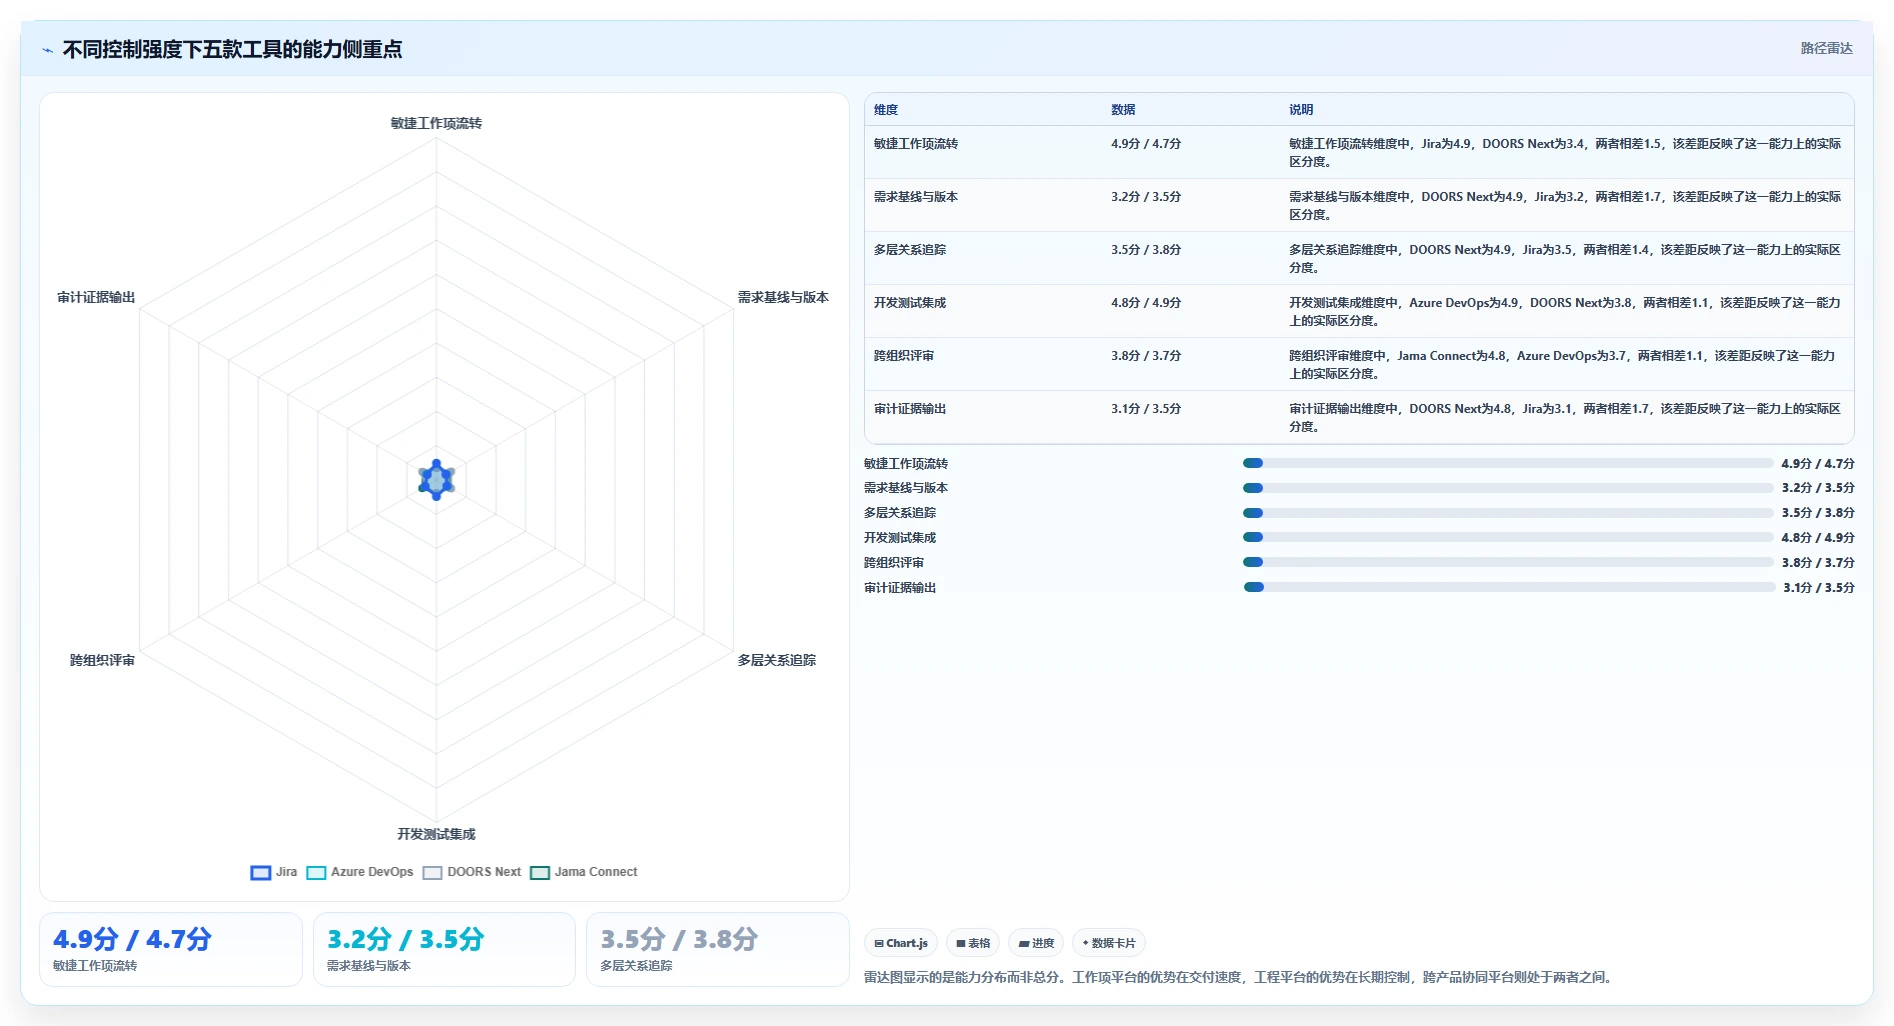Click the DOORS Next legend label
The height and width of the screenshot is (1026, 1894).
pos(484,872)
